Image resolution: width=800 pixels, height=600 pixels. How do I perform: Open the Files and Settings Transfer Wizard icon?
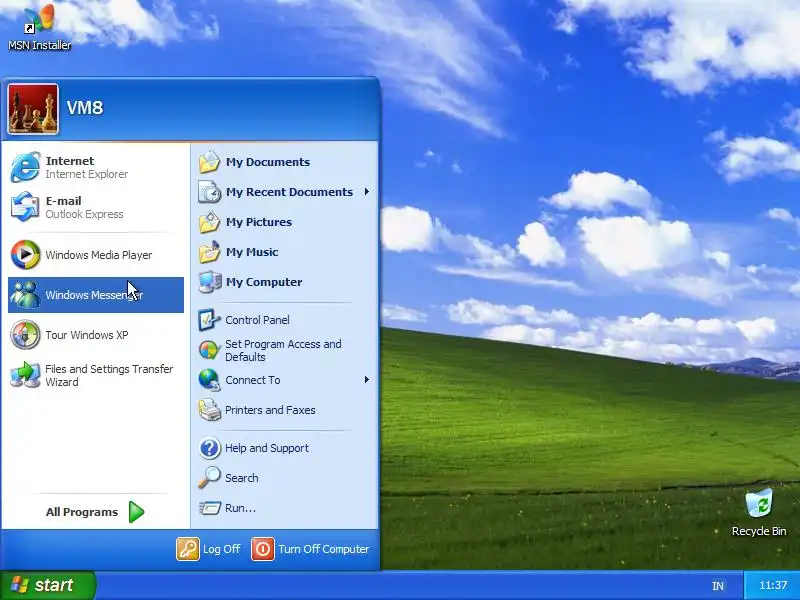pyautogui.click(x=25, y=375)
